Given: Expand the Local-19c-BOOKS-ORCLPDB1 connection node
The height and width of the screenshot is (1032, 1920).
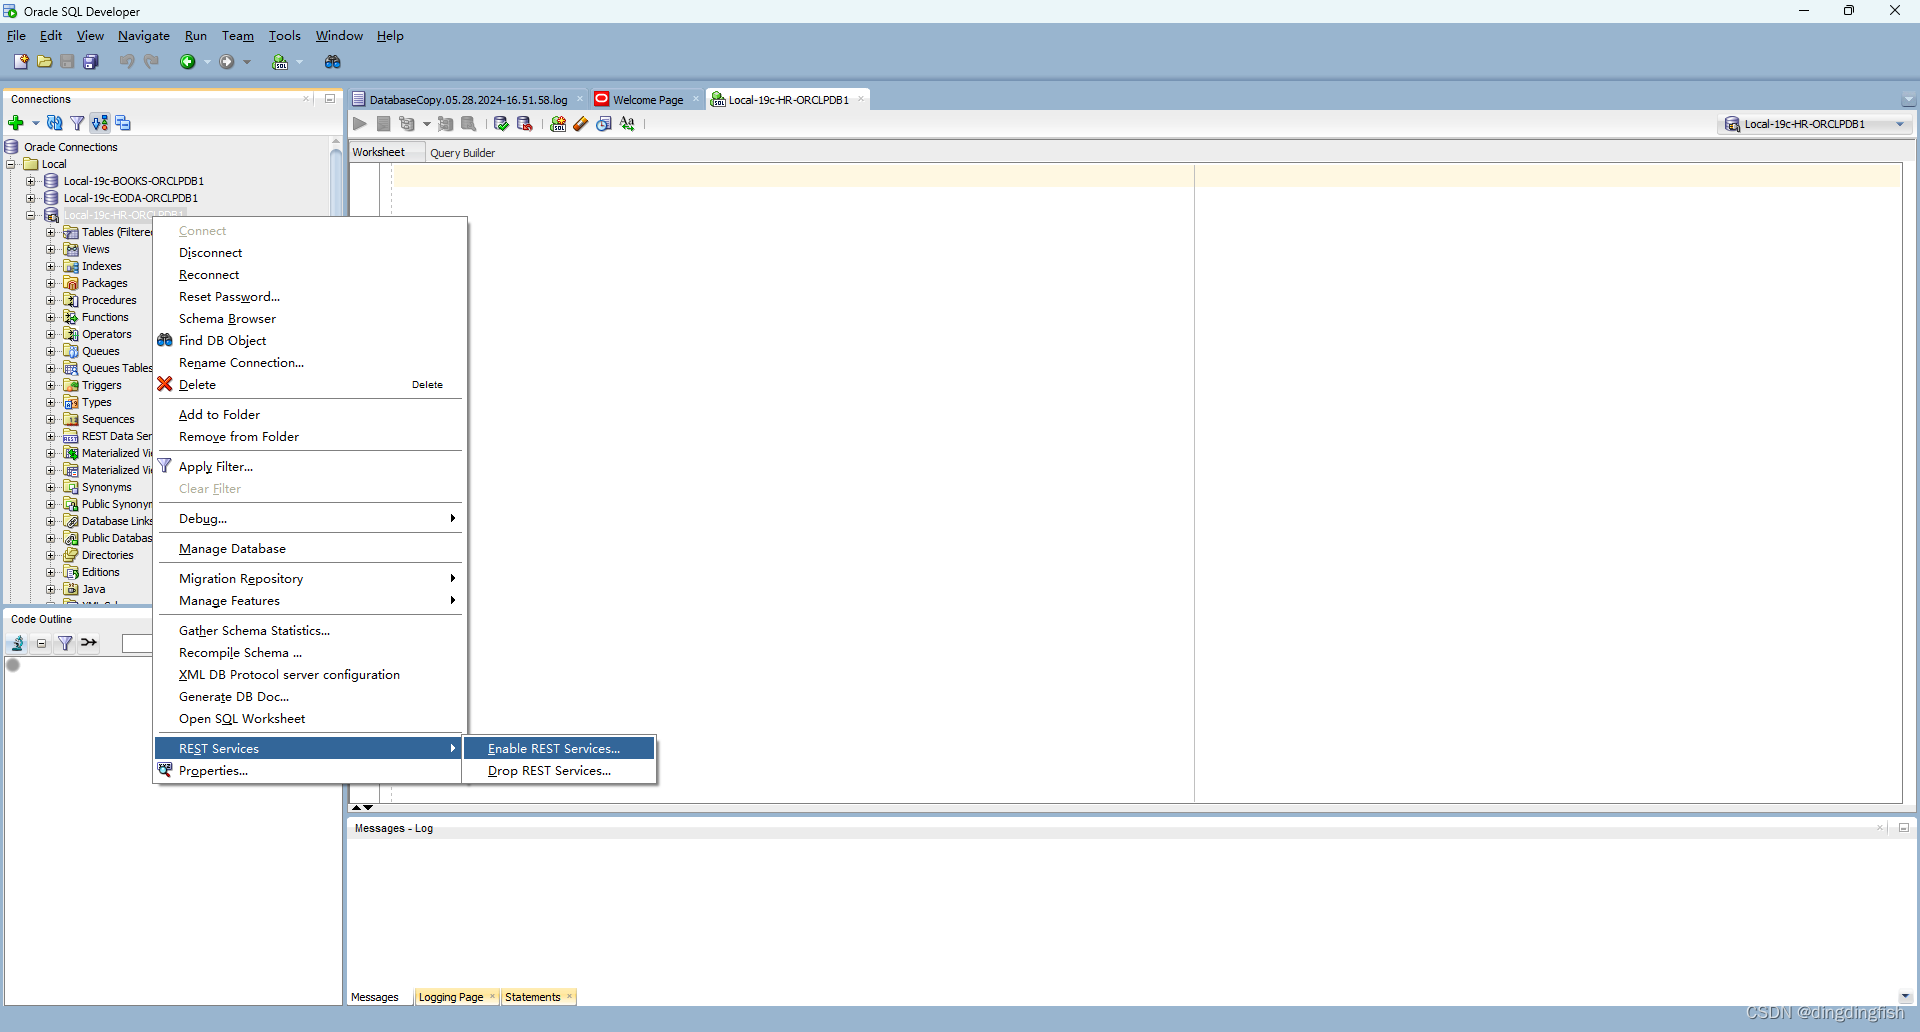Looking at the screenshot, I should 30,181.
